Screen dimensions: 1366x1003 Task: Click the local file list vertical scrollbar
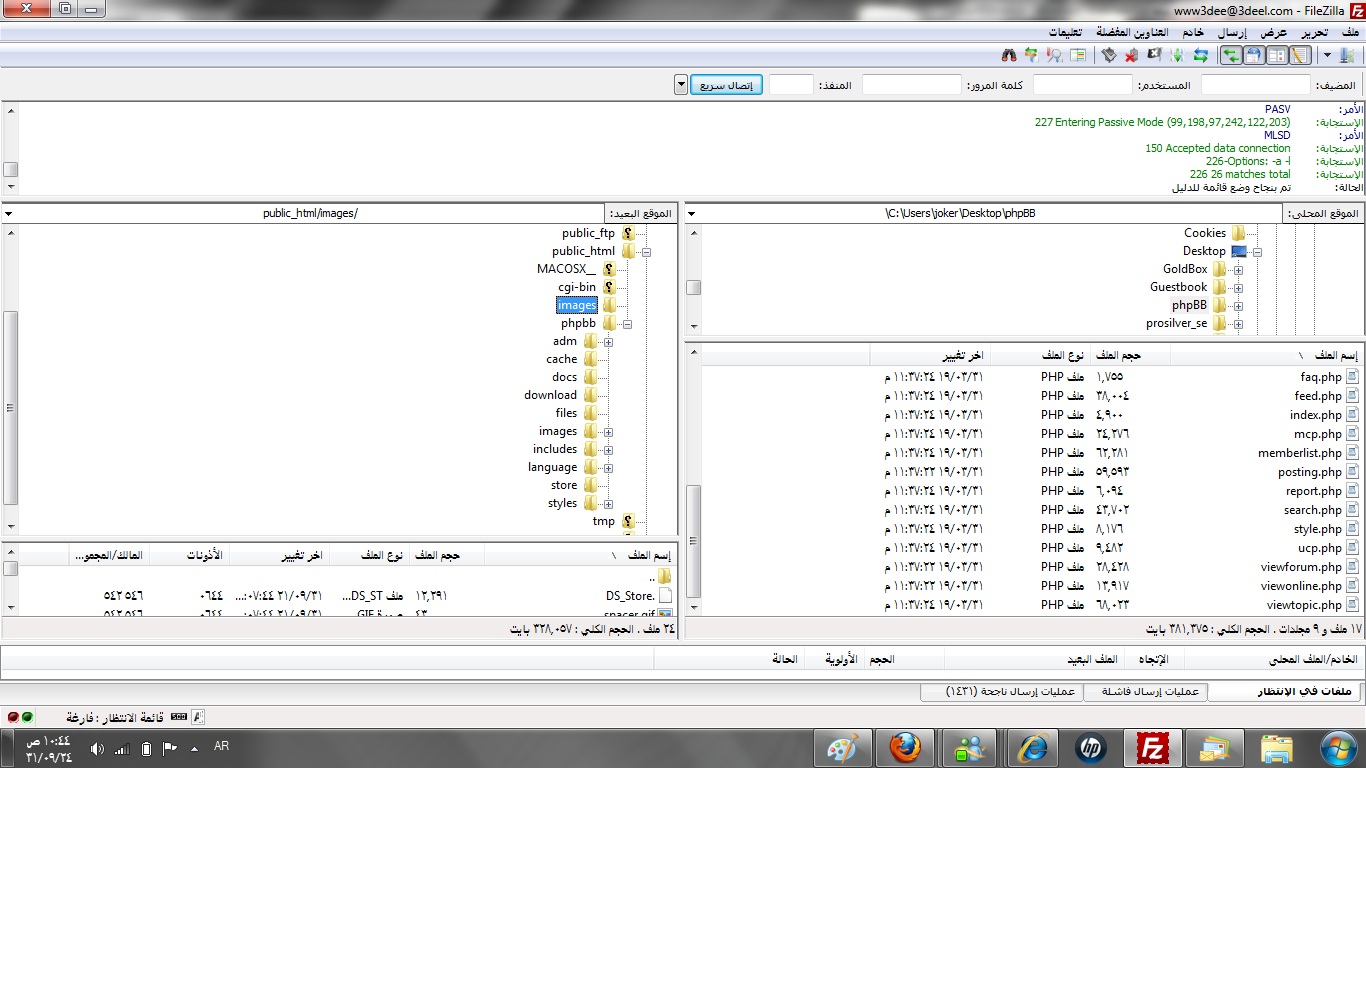[x=693, y=540]
